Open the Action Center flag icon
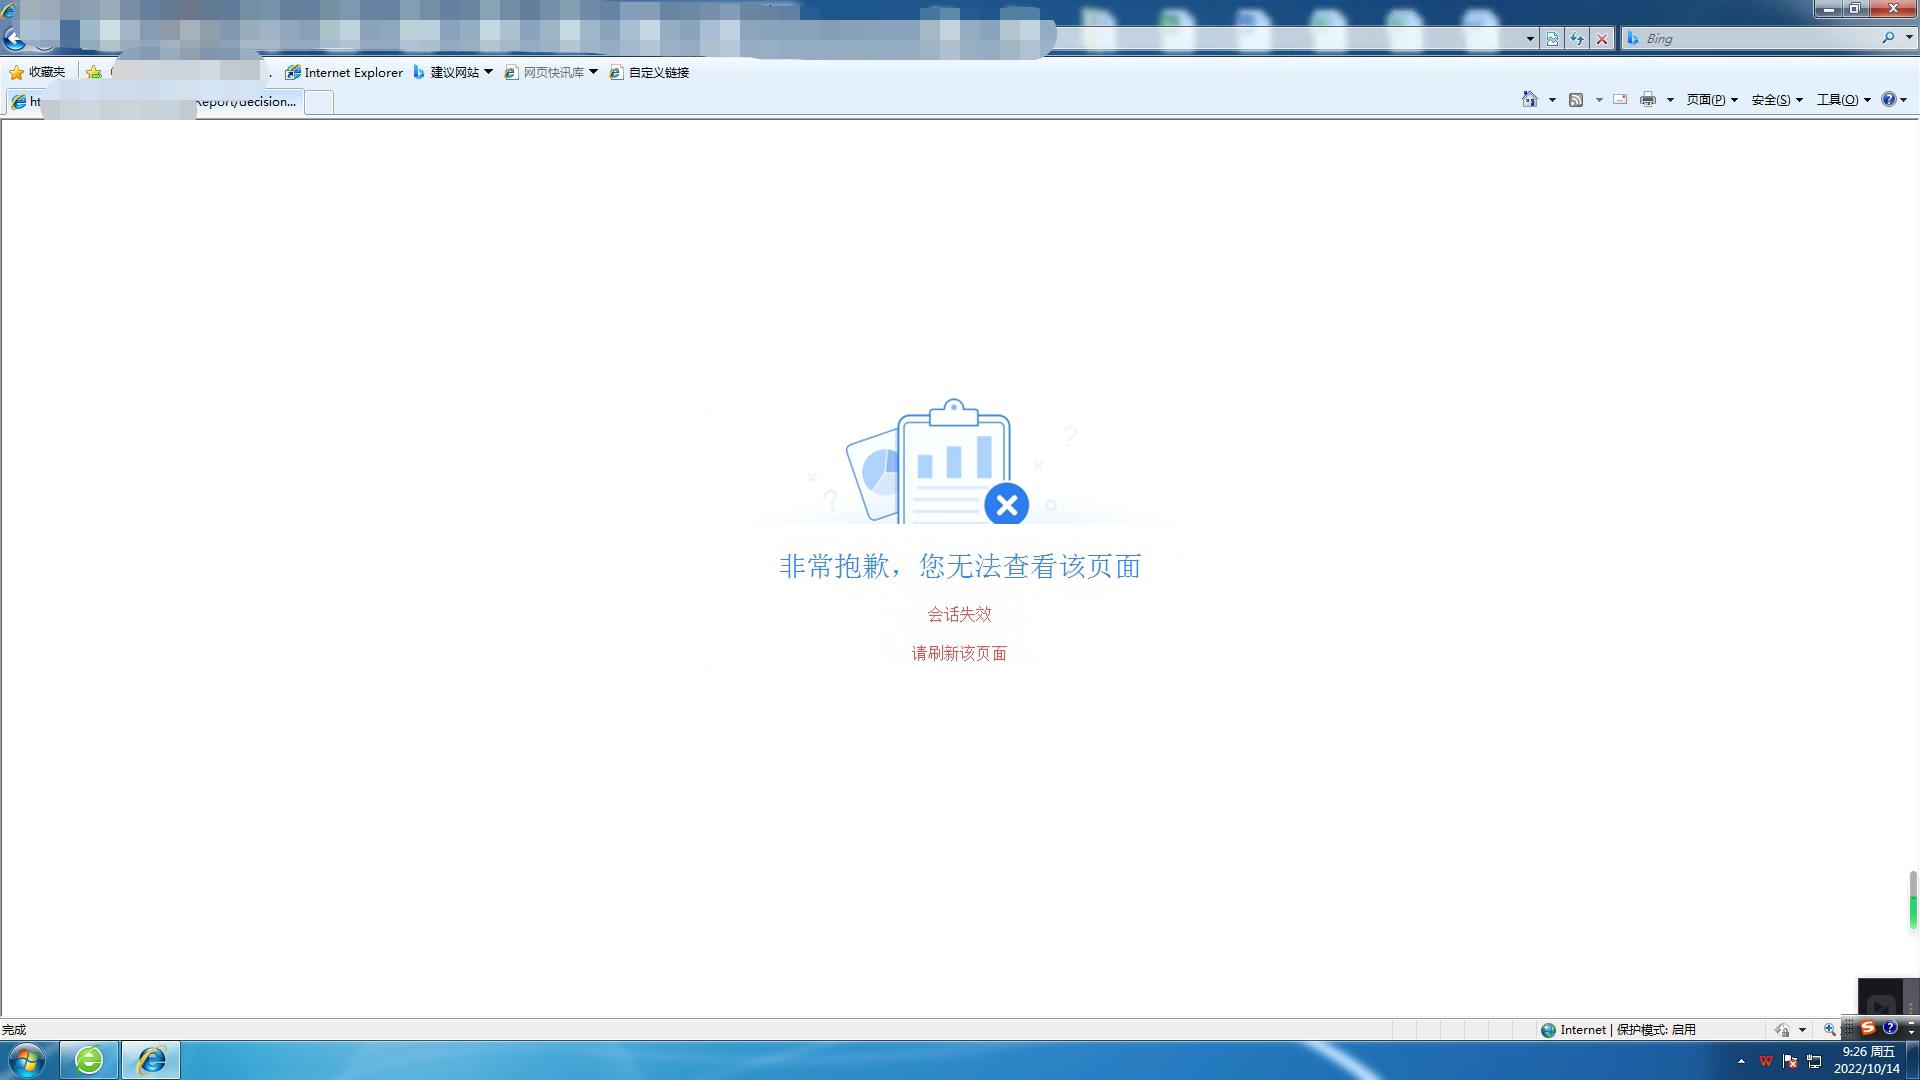This screenshot has height=1080, width=1920. [x=1790, y=1061]
